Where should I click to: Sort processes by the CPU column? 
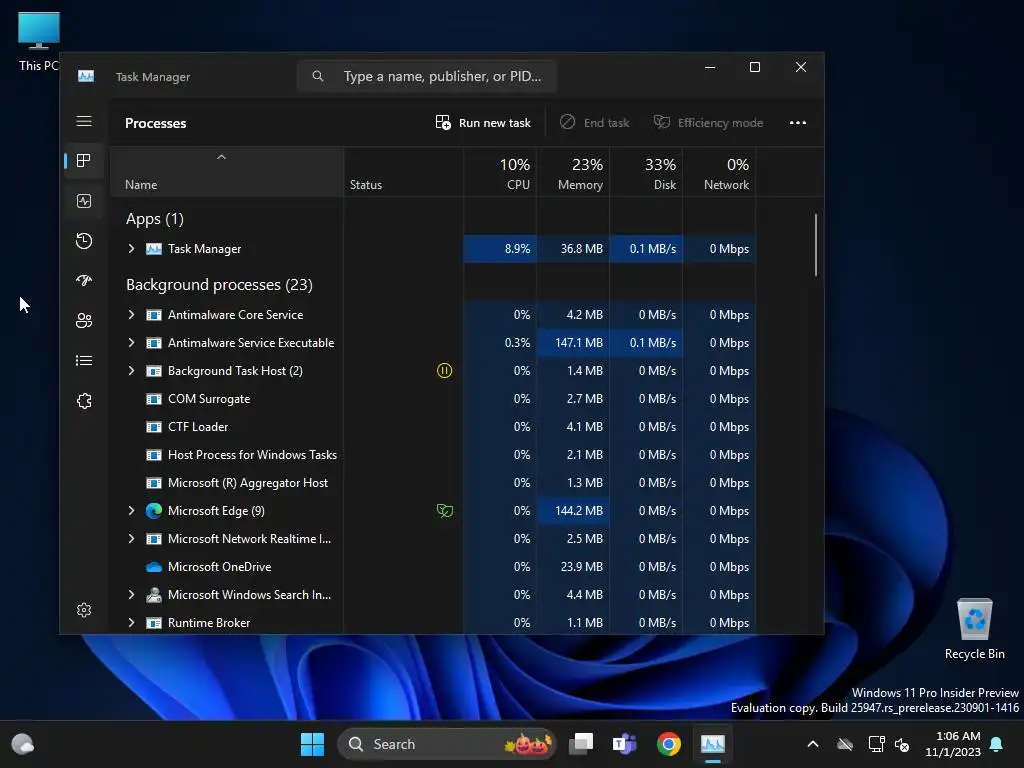click(500, 172)
